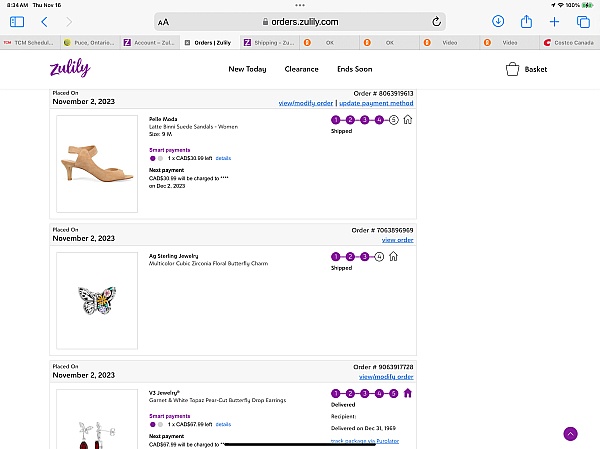Open the Ends Soon section

point(355,69)
